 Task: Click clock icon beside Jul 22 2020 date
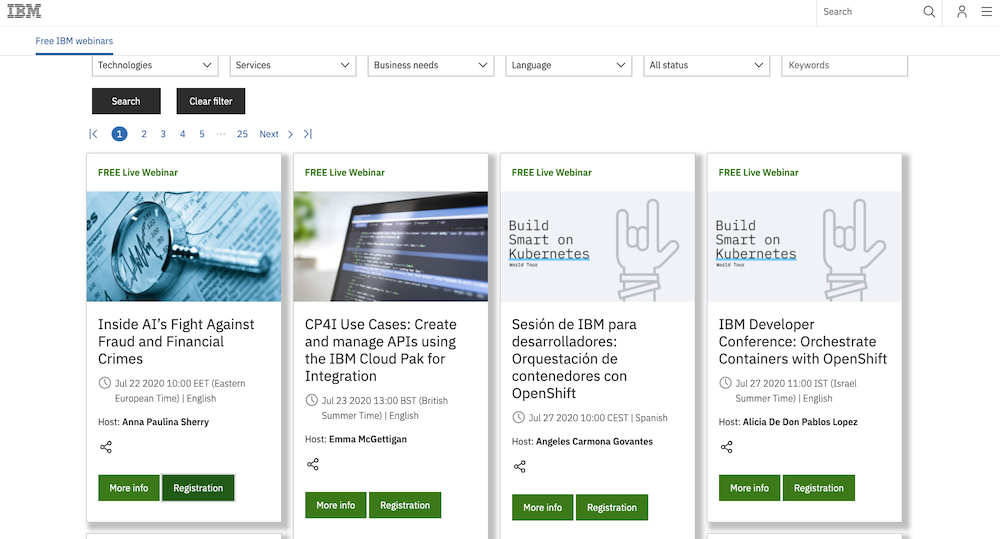tap(105, 383)
